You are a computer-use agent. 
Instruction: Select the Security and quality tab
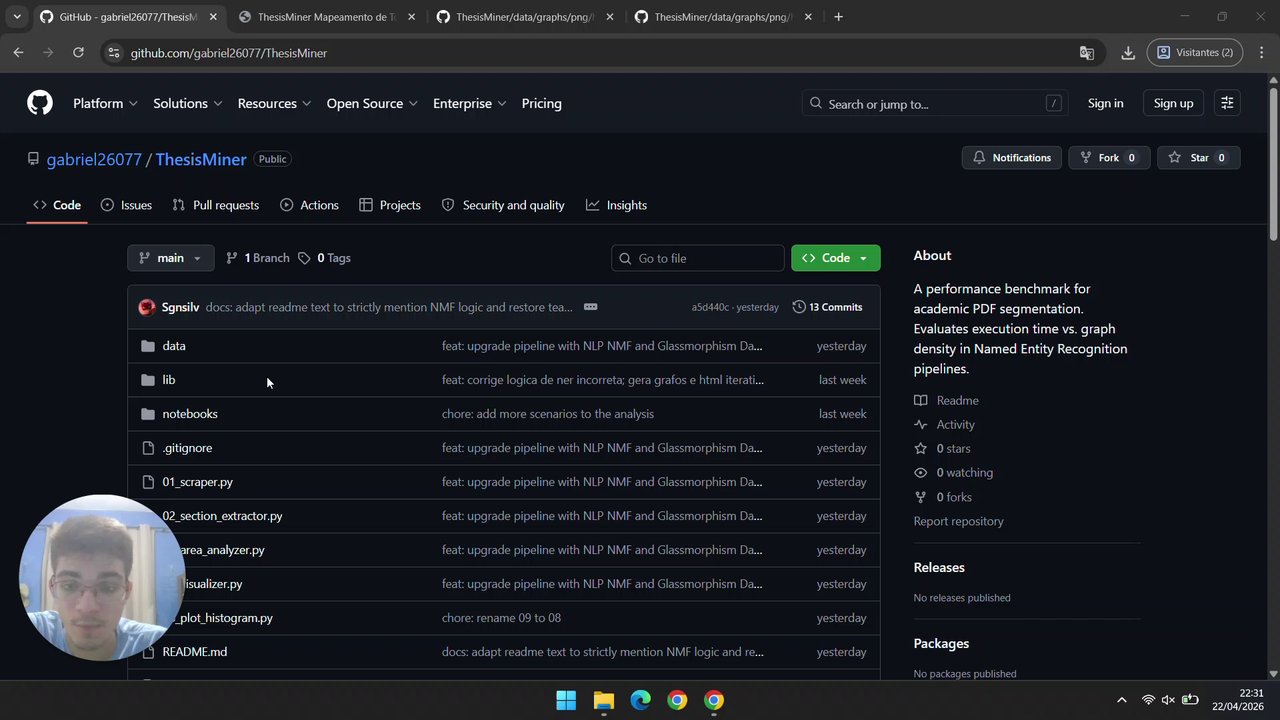click(503, 205)
